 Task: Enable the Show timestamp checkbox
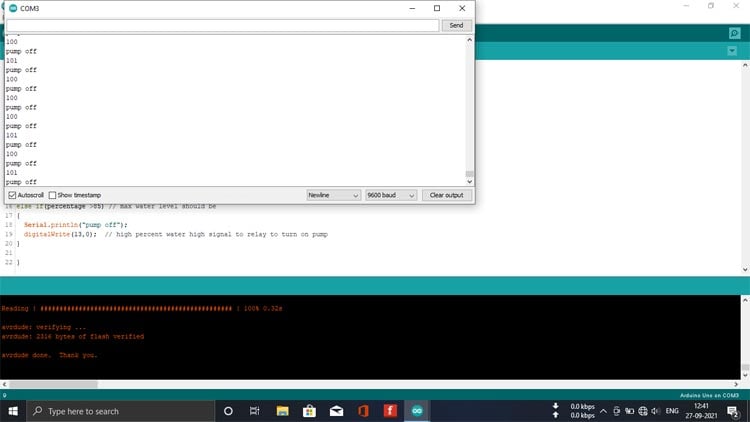click(53, 195)
